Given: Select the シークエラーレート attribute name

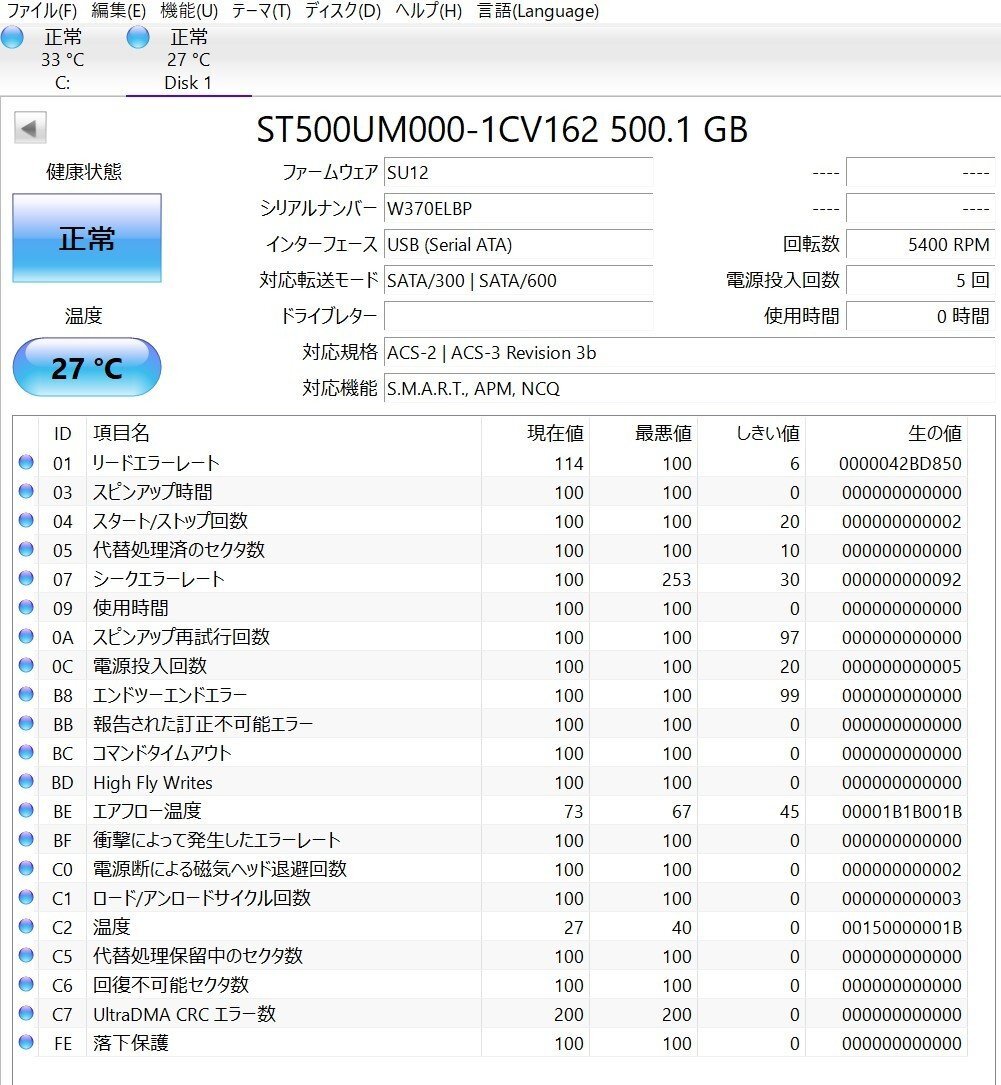Looking at the screenshot, I should point(158,579).
